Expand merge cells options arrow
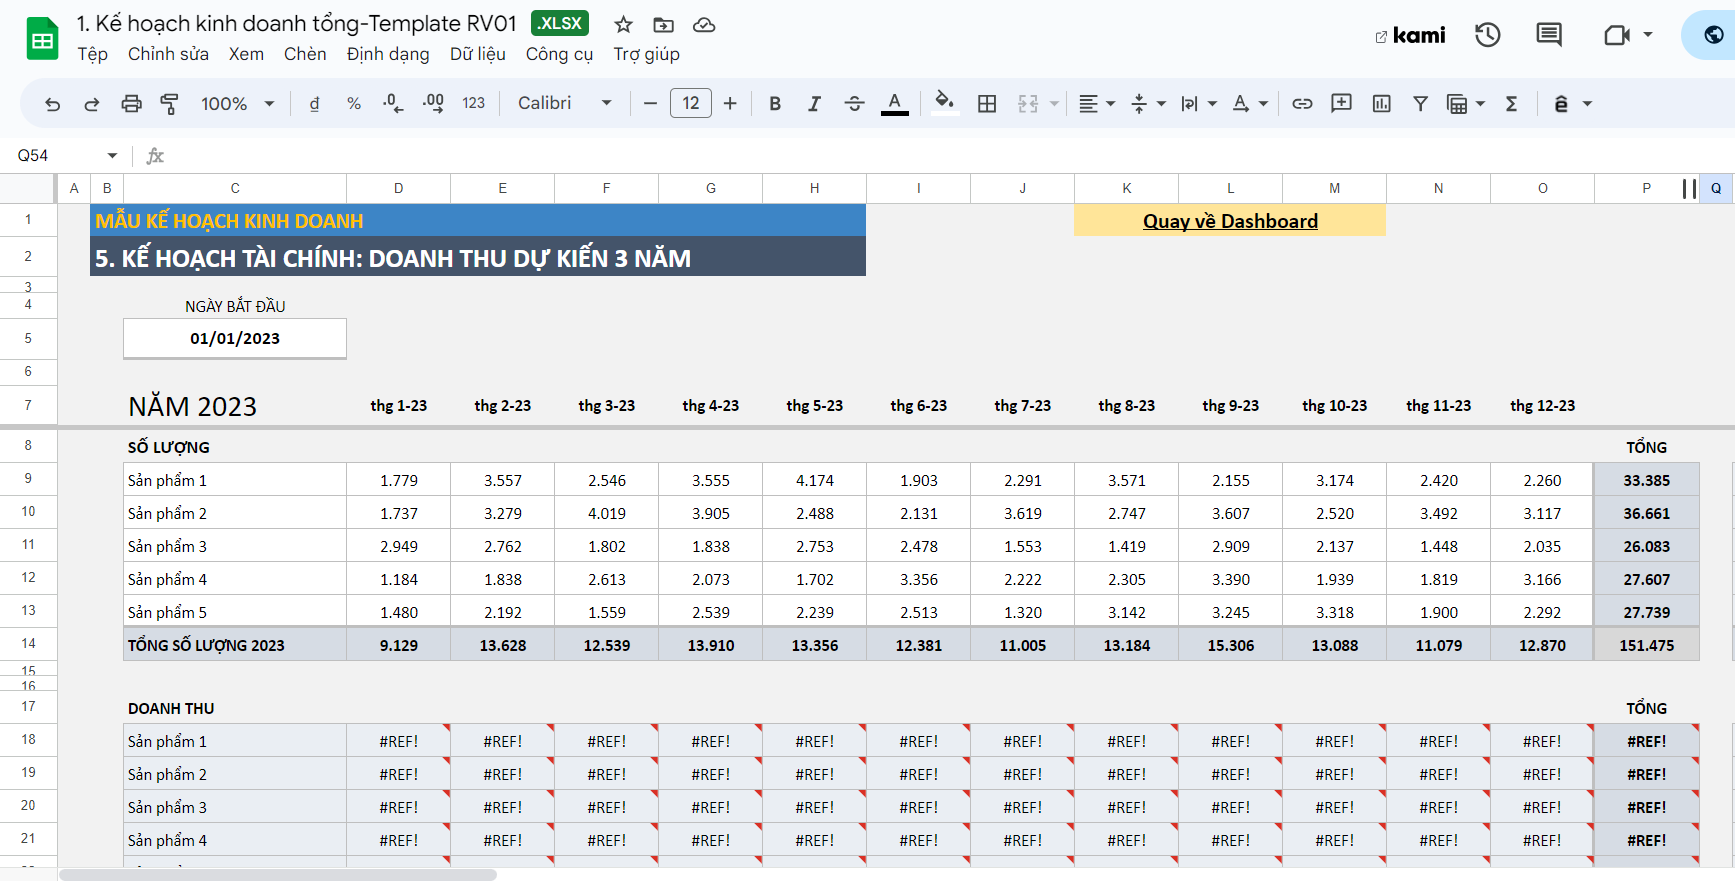1735x881 pixels. click(1054, 104)
